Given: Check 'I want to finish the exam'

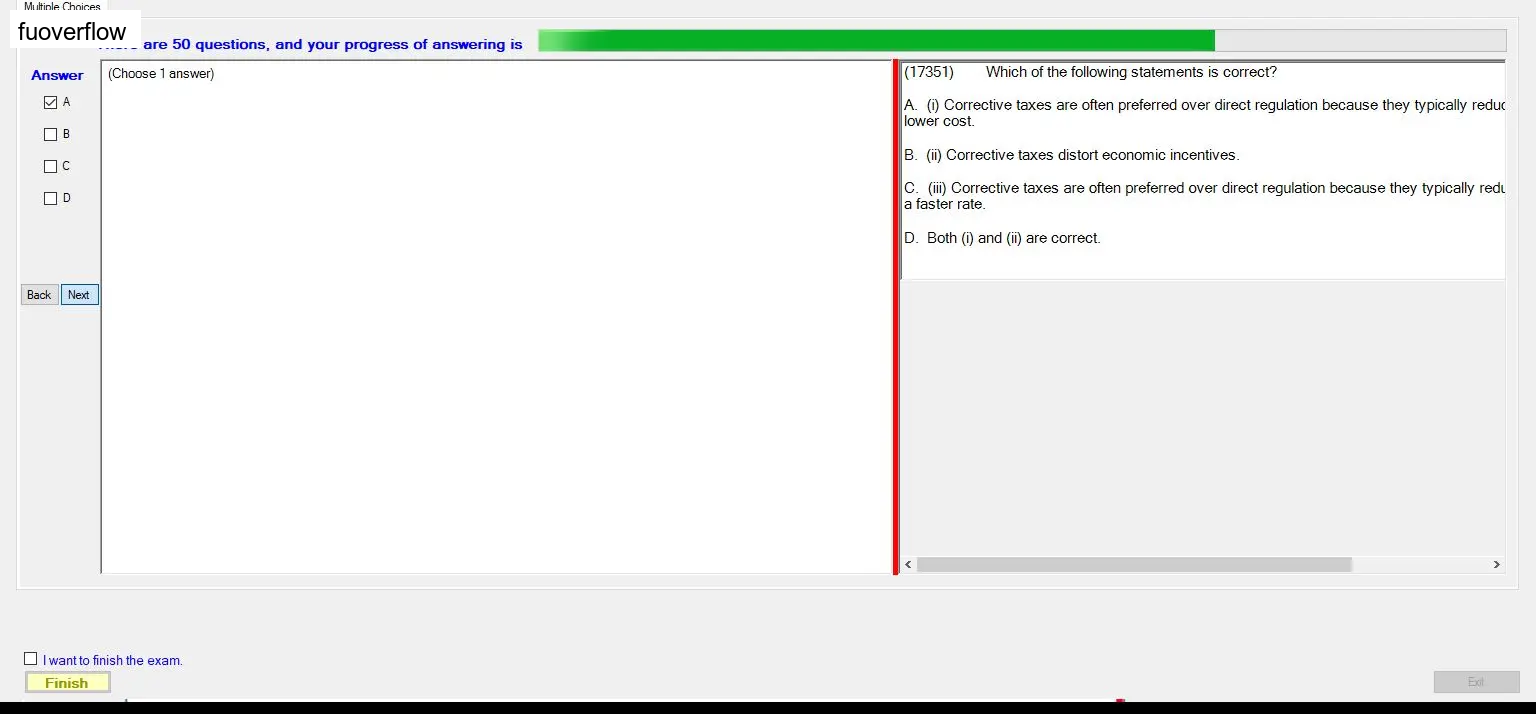Looking at the screenshot, I should pos(31,659).
